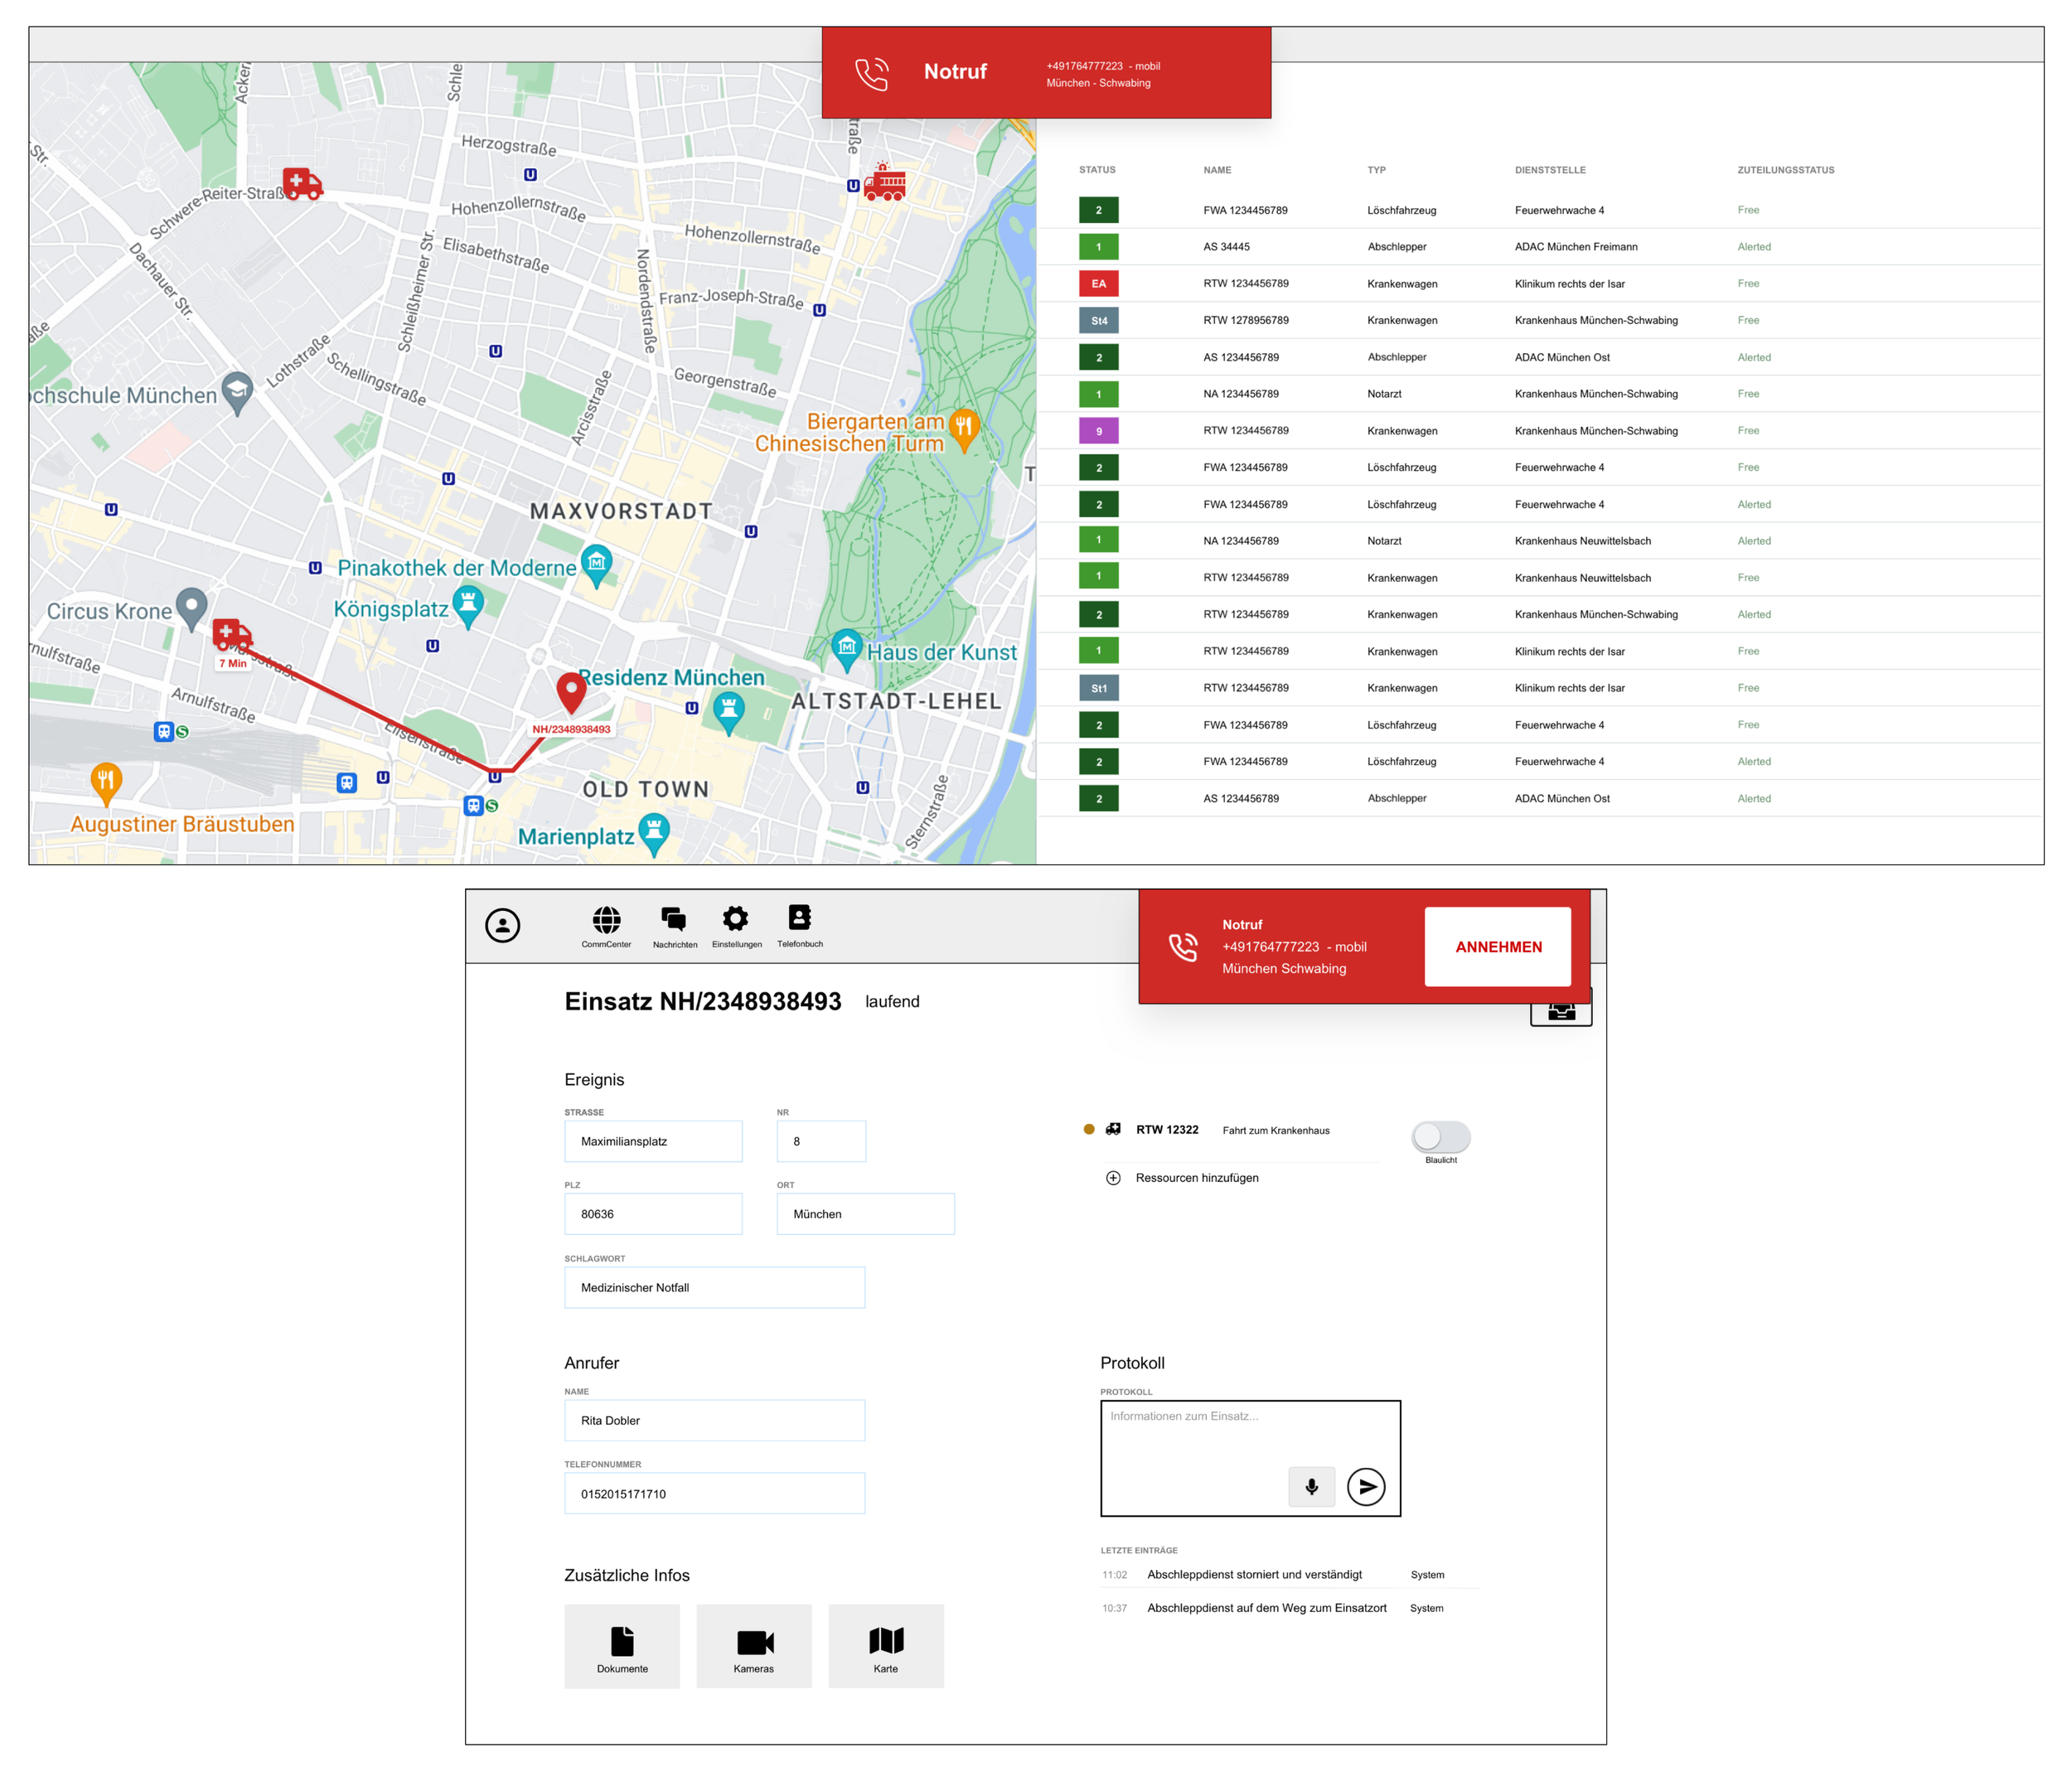2072x1777 pixels.
Task: Click plus icon for Ressourcen hinzufügen
Action: 1113,1178
